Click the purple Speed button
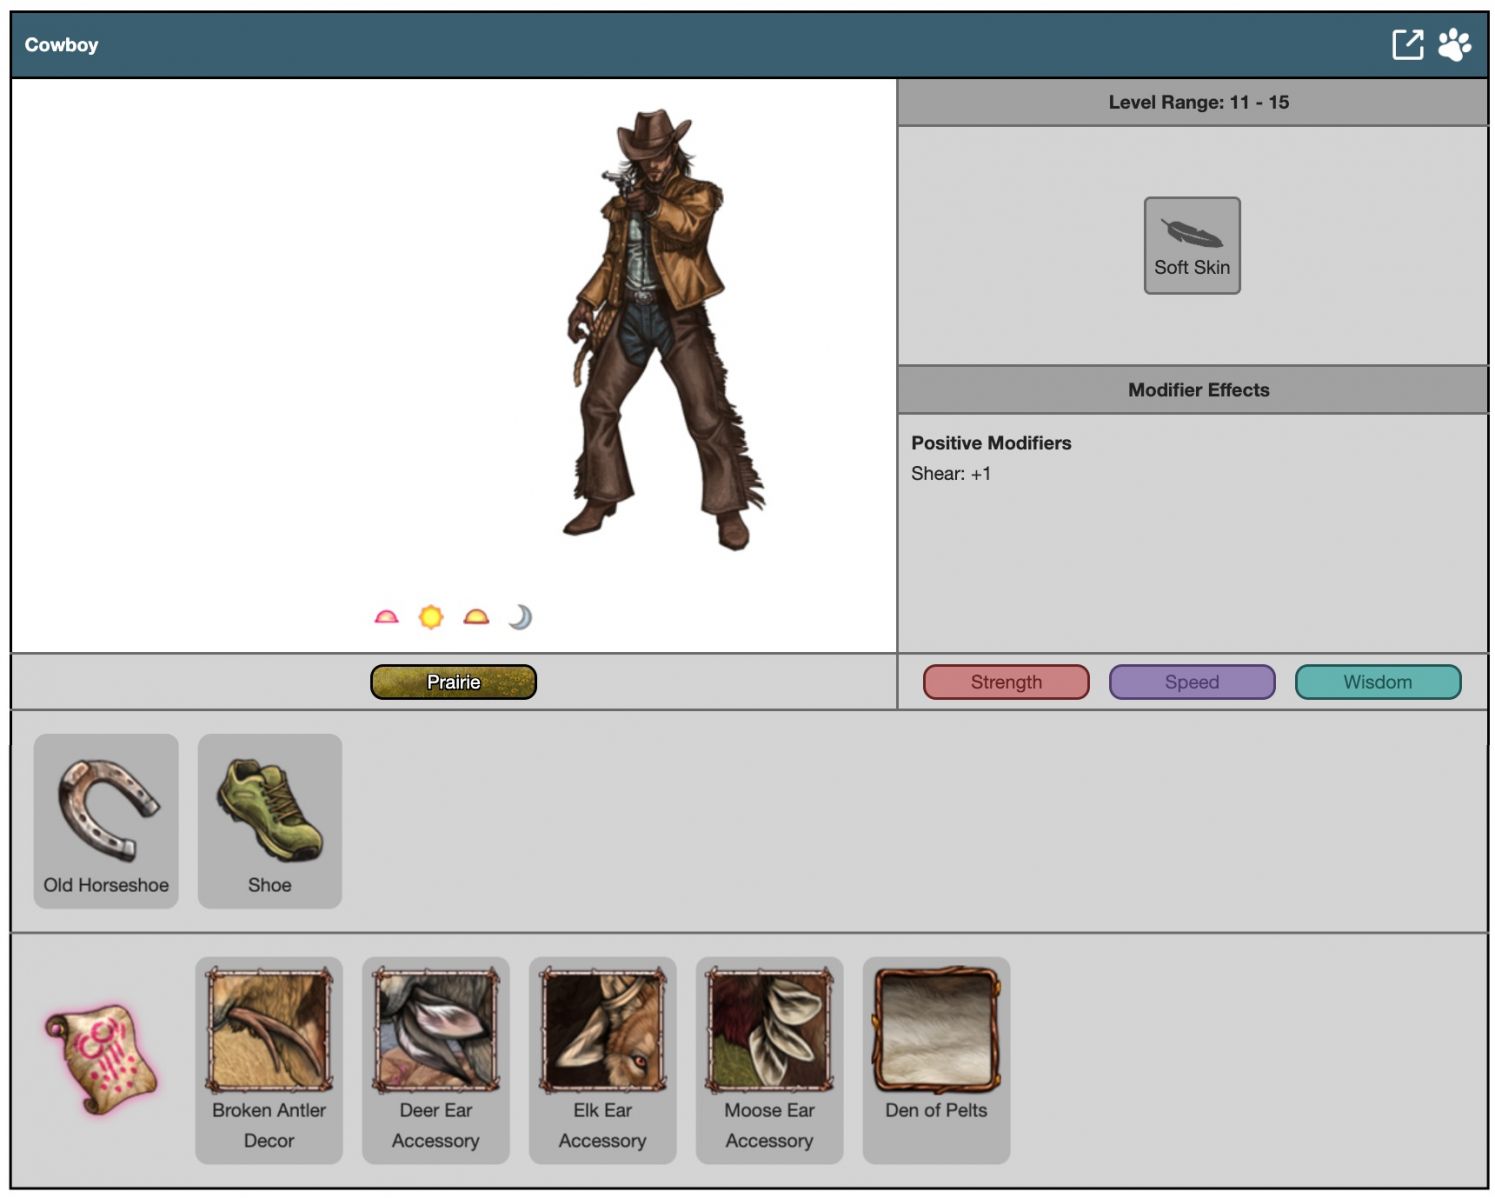Screen dimensions: 1495x1198 click(x=1191, y=682)
